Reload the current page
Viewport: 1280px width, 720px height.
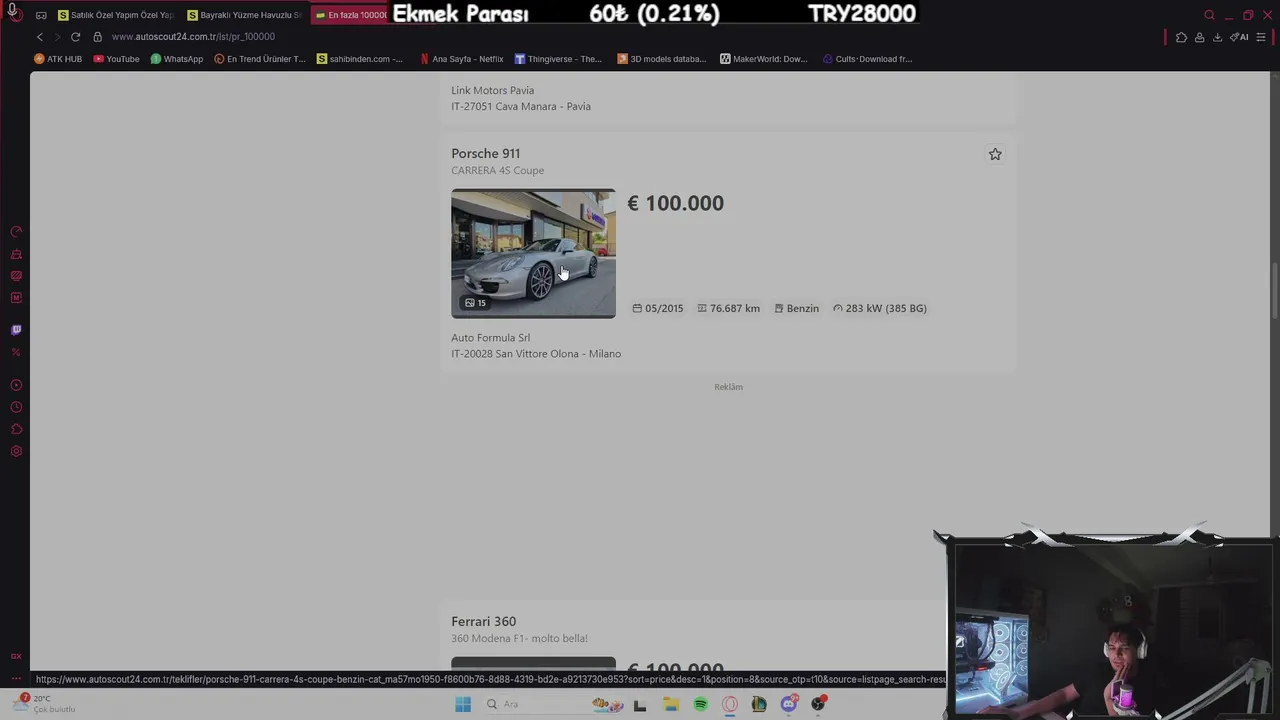75,37
